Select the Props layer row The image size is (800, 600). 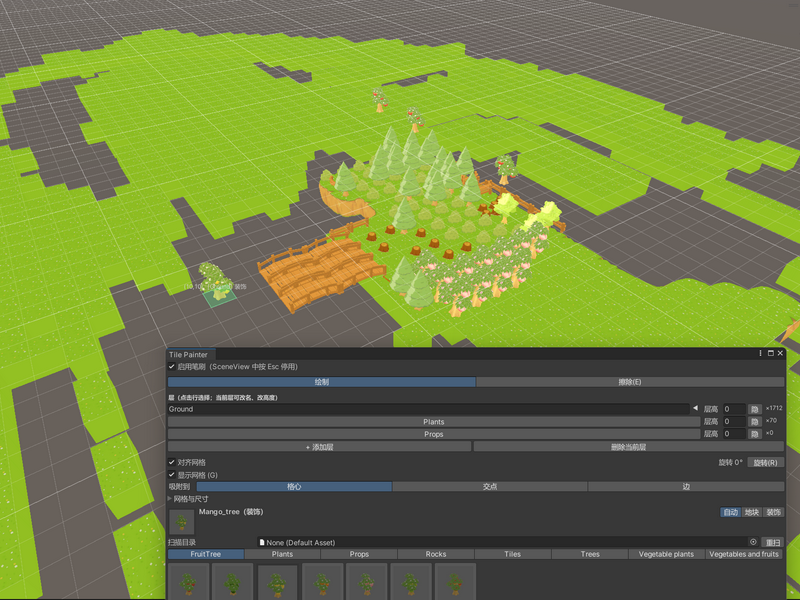(x=434, y=434)
